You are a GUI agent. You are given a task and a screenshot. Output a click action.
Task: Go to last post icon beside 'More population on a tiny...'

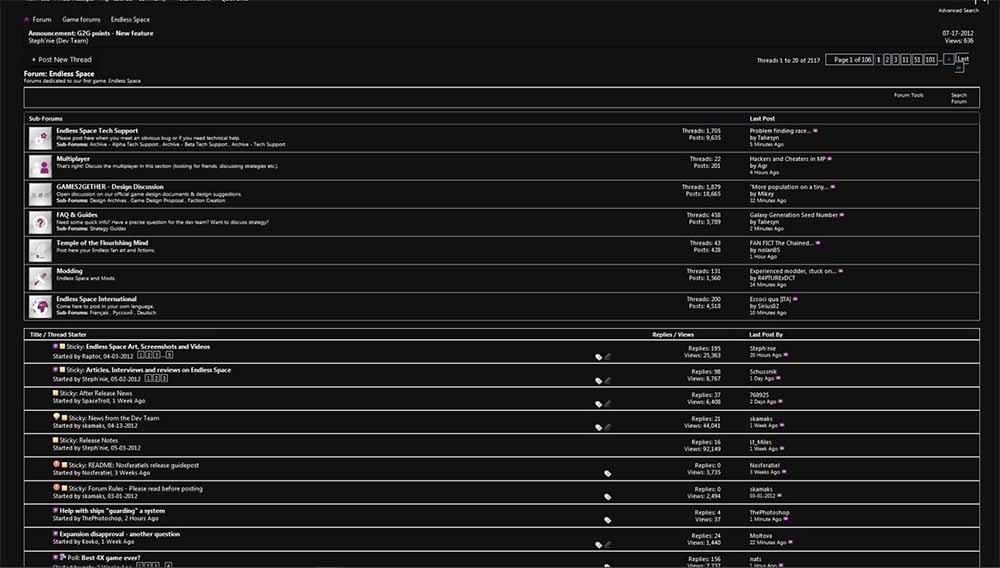coord(832,187)
